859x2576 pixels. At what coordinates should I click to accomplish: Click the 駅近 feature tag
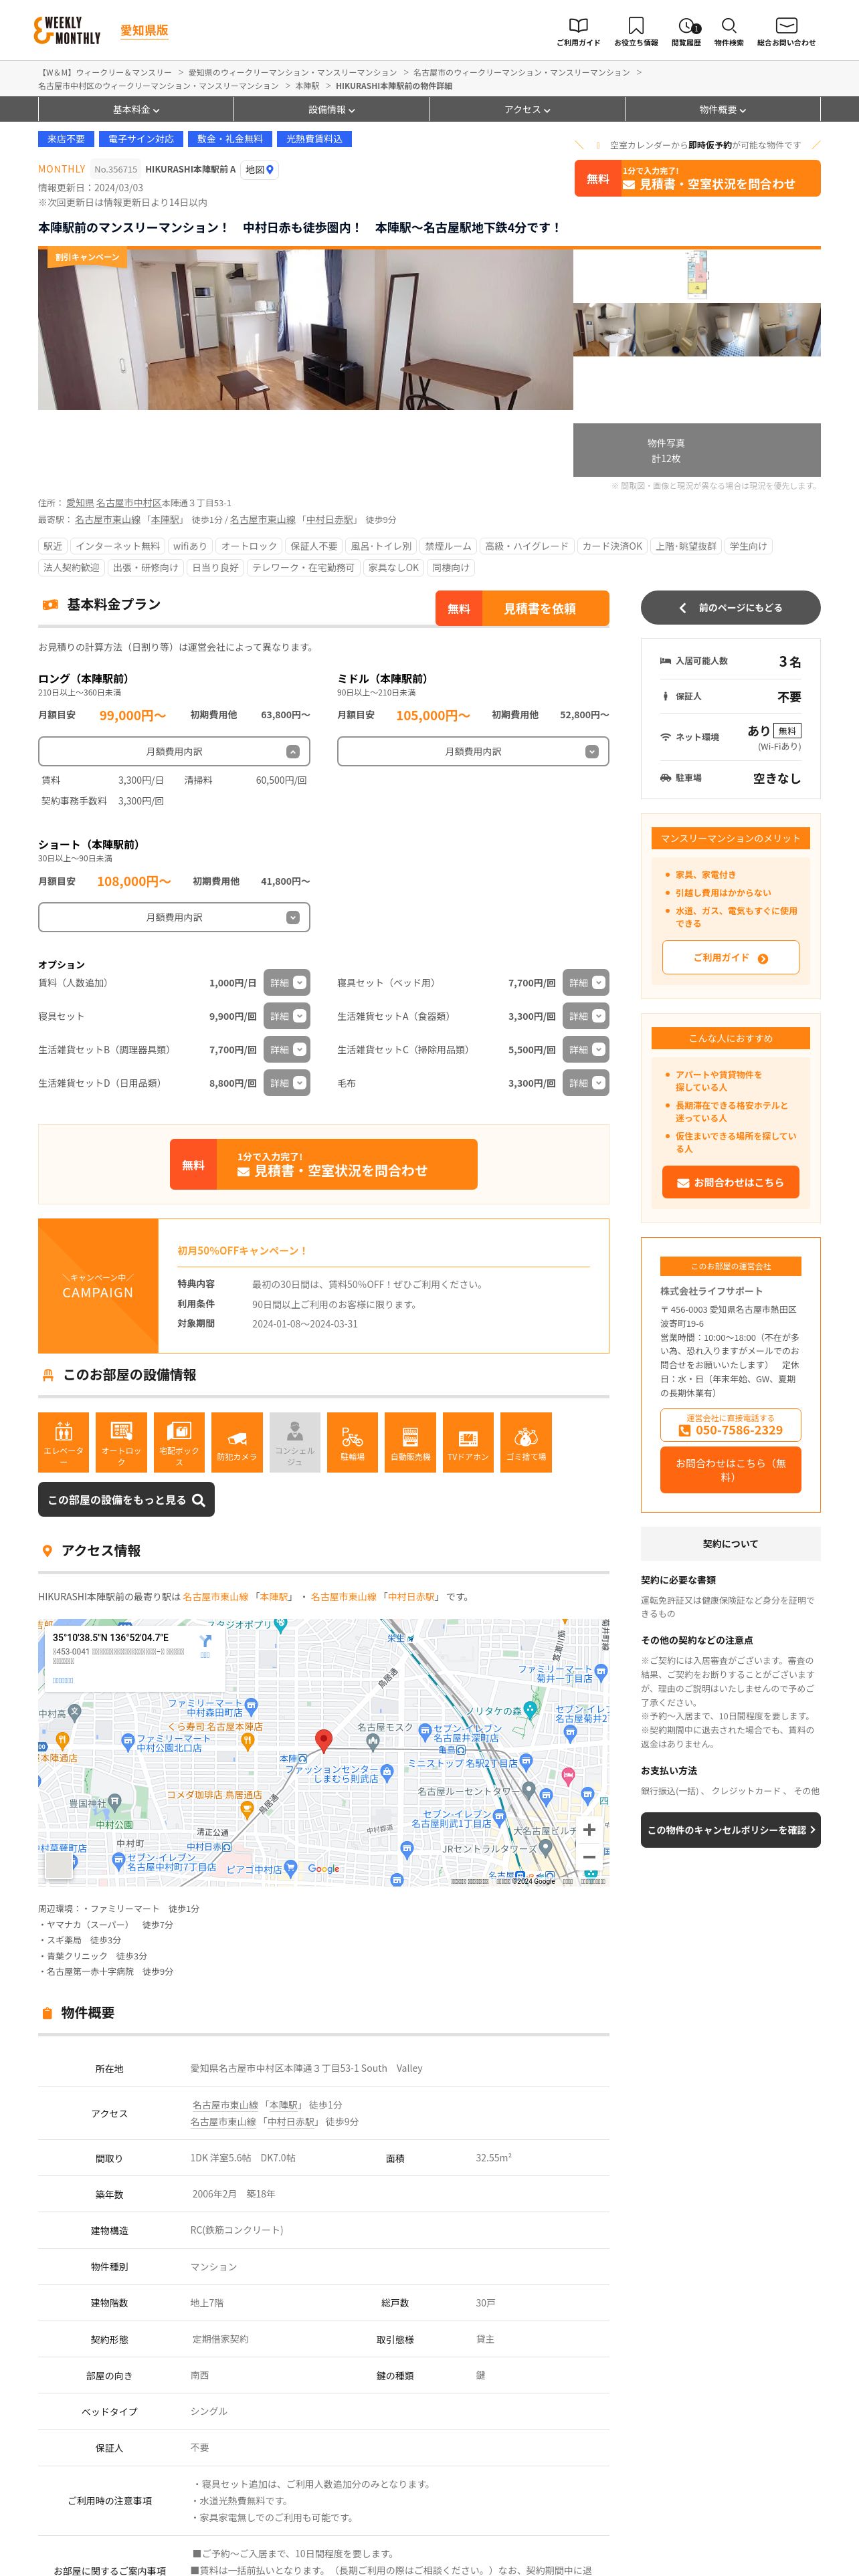tap(52, 546)
